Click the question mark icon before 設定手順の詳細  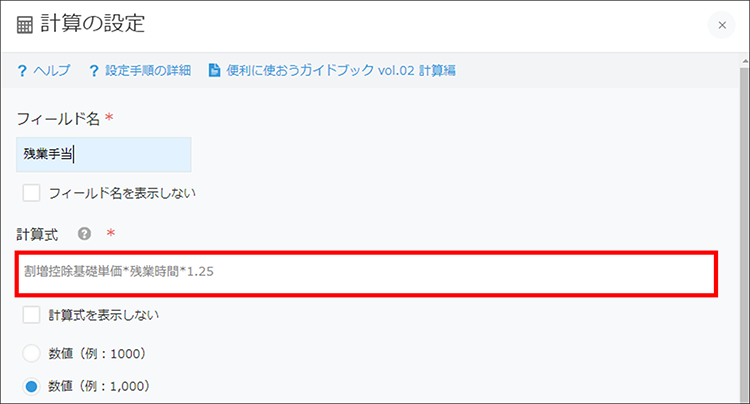(x=94, y=71)
